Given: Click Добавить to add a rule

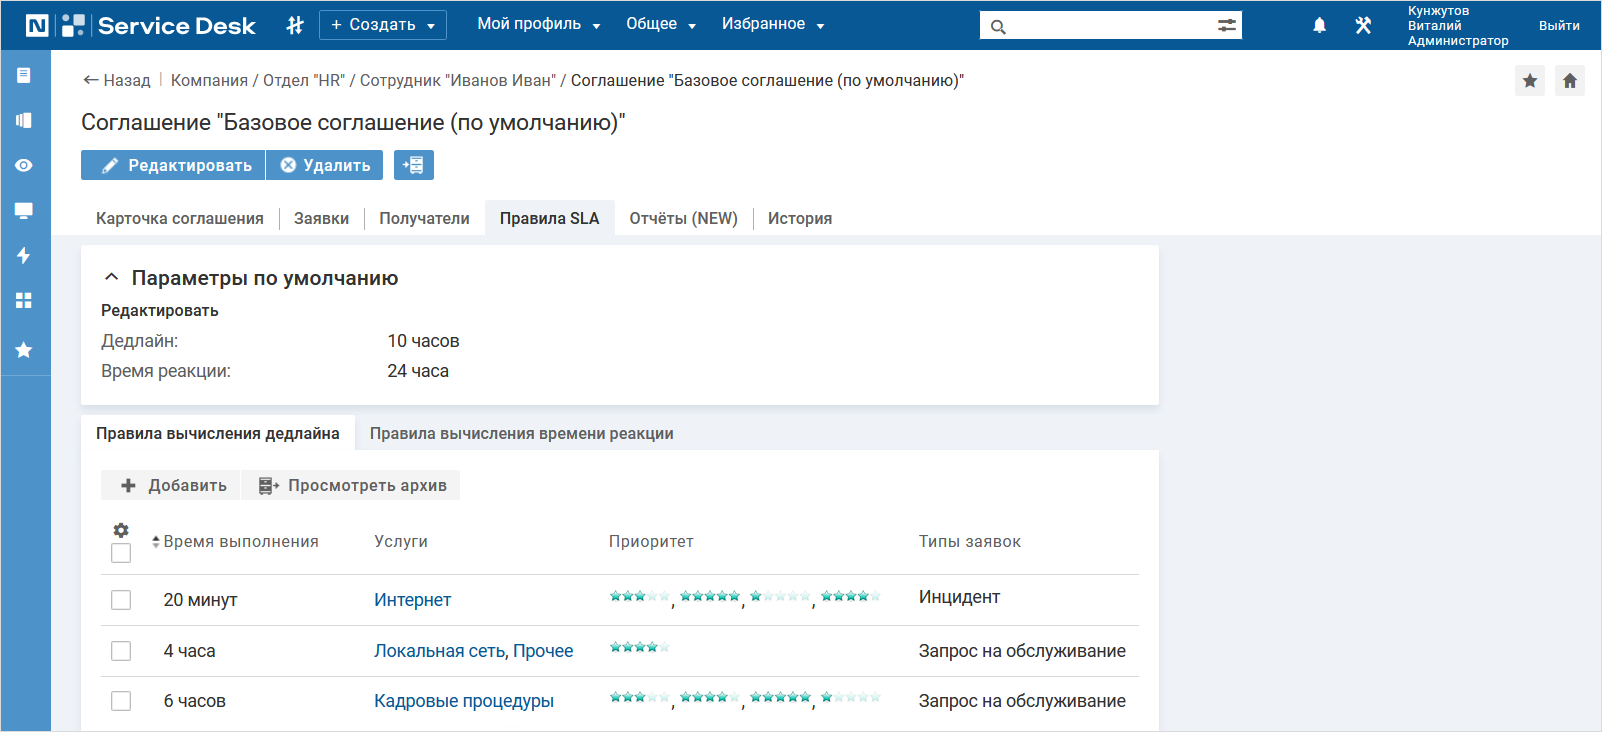Looking at the screenshot, I should [x=171, y=485].
